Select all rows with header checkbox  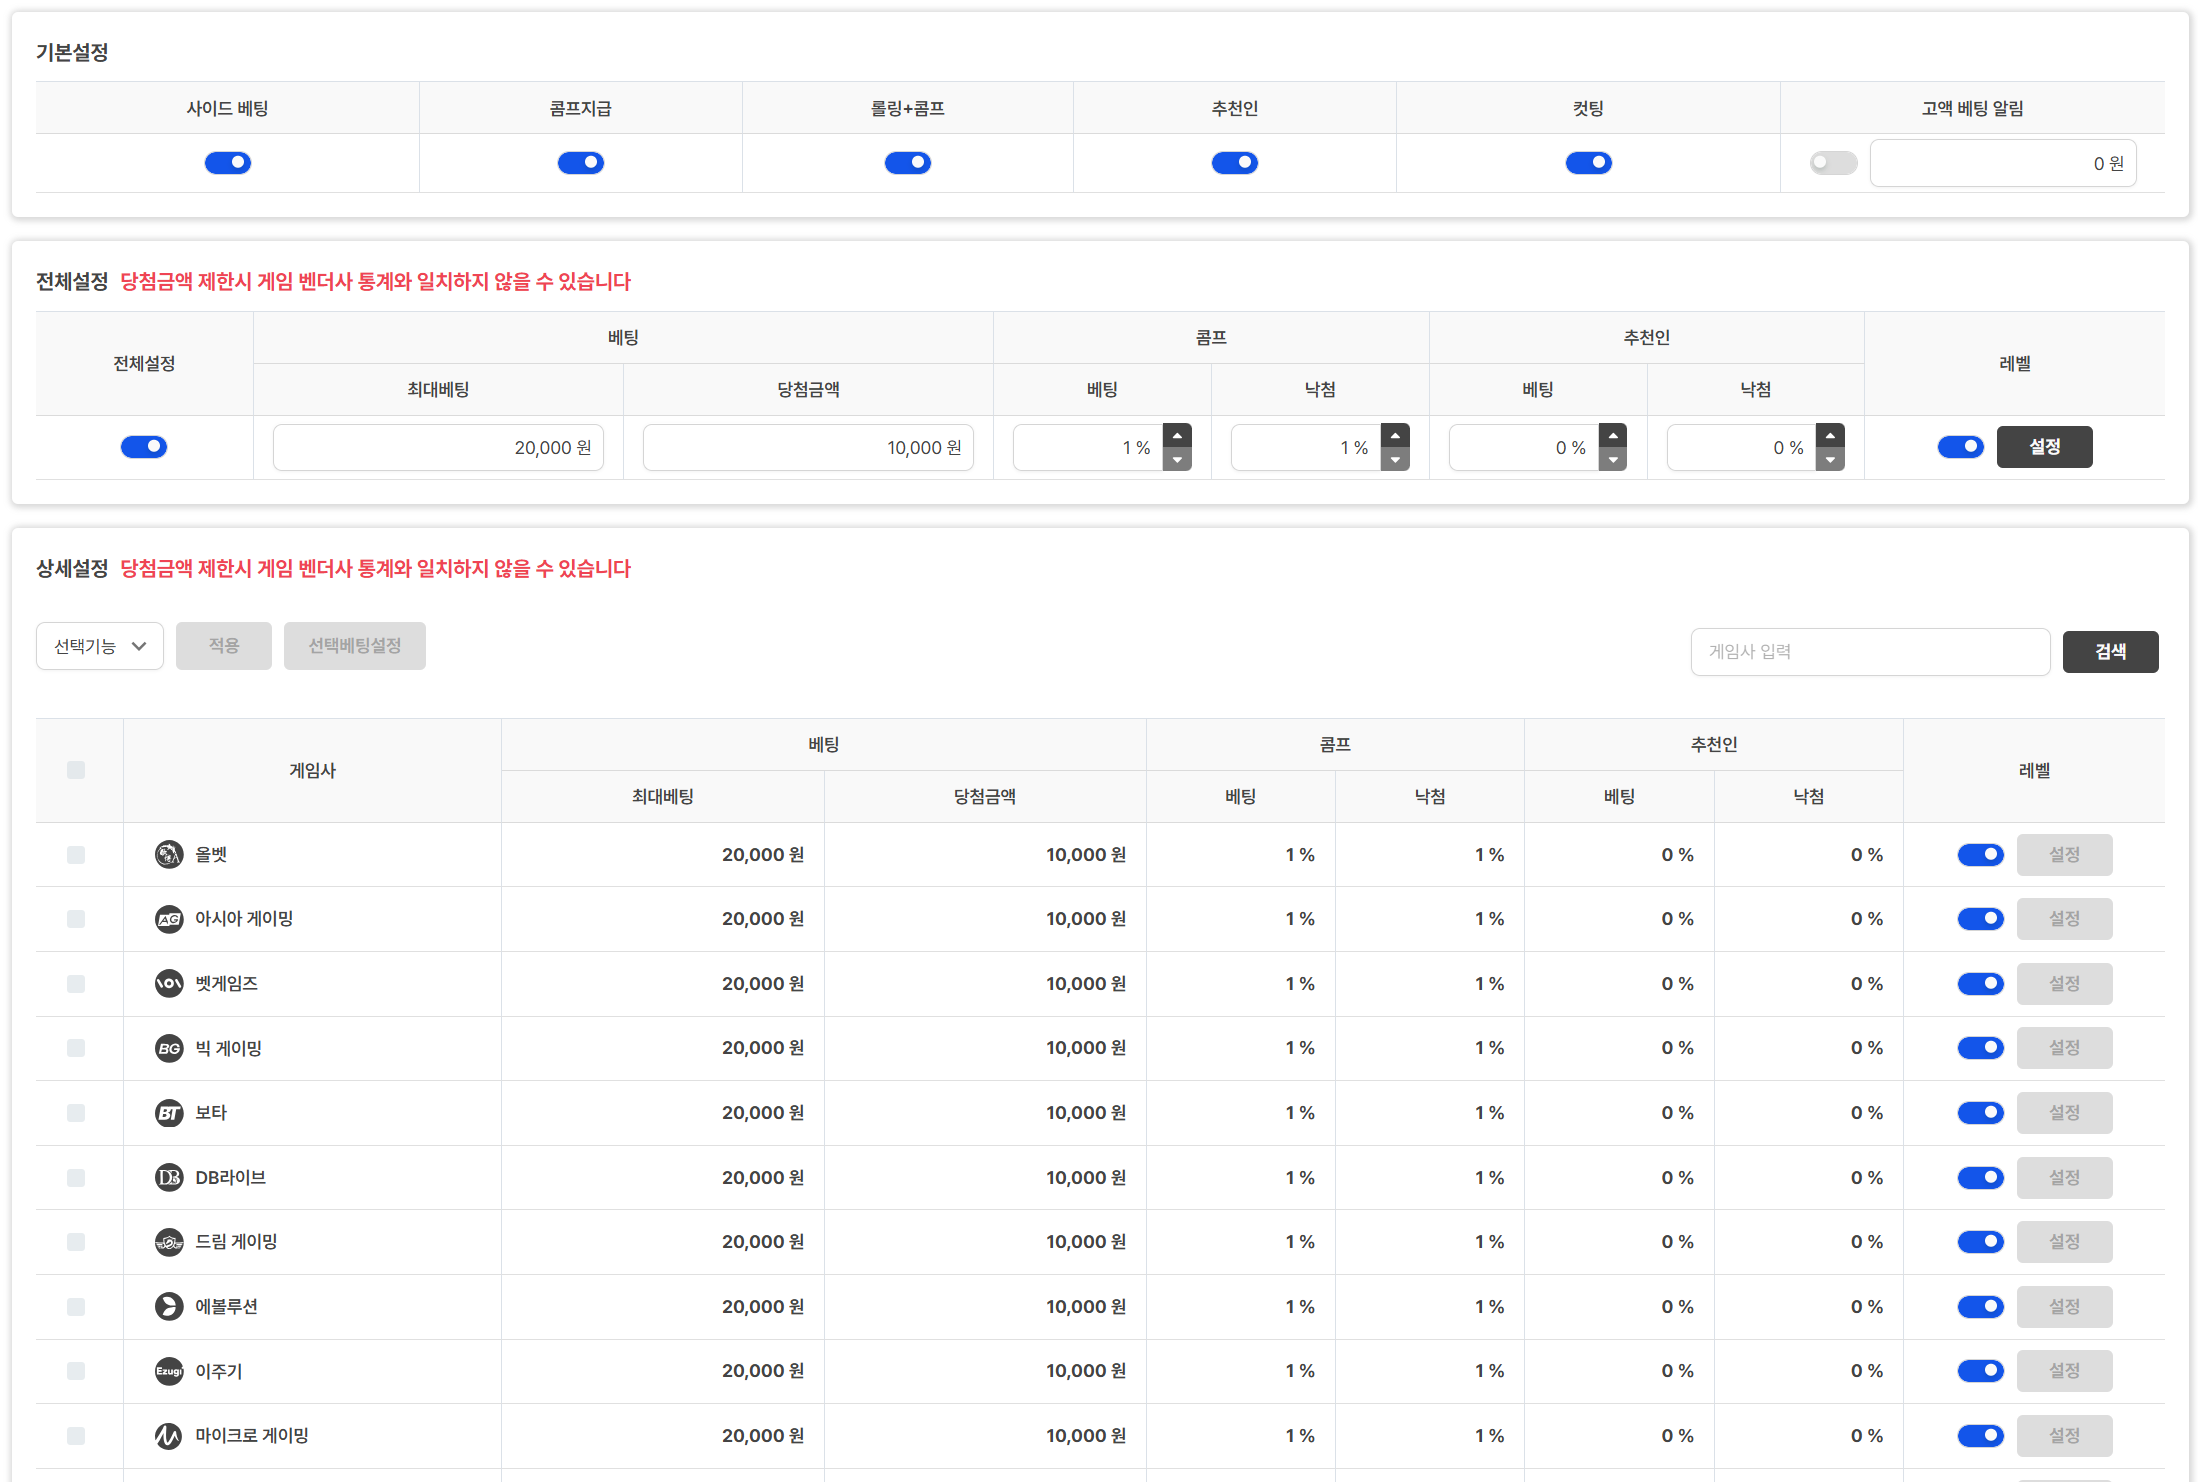[76, 770]
